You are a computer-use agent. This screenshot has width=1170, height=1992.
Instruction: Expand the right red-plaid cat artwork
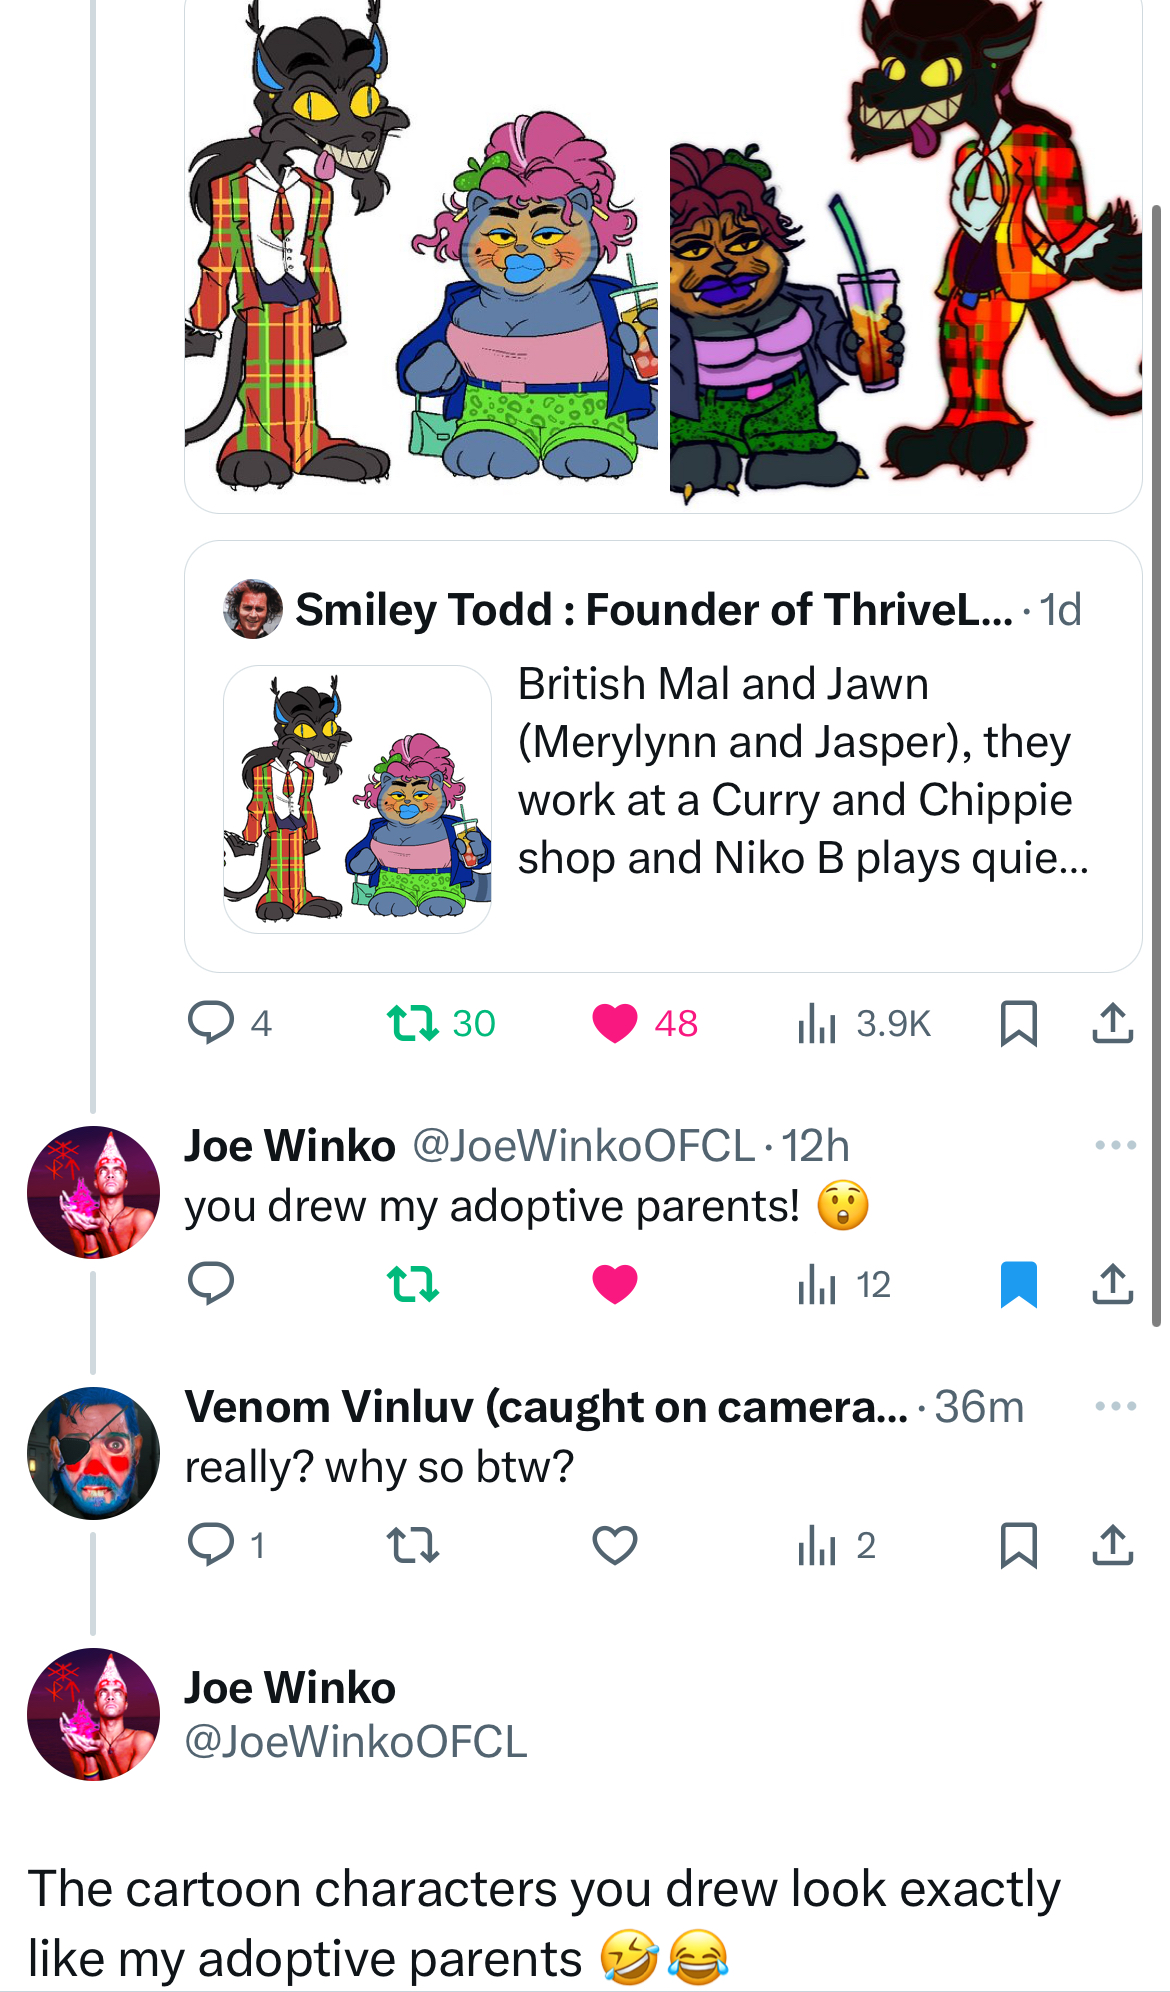tap(905, 250)
